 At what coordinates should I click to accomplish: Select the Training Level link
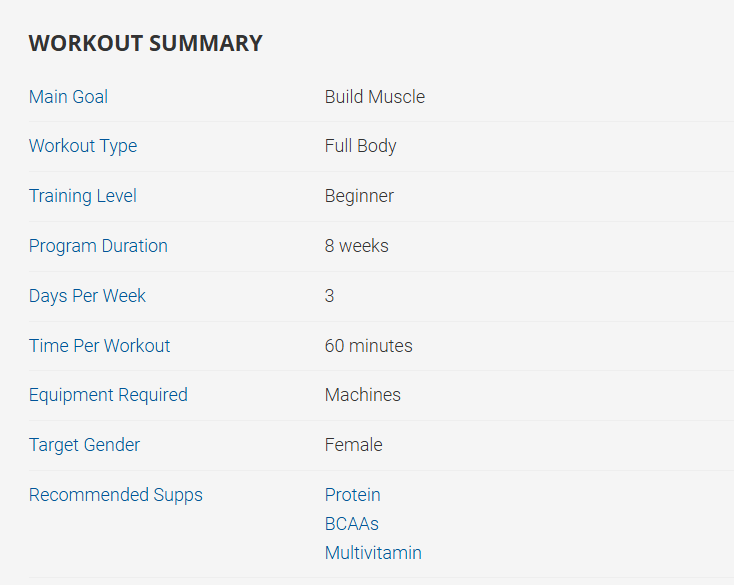pos(83,196)
